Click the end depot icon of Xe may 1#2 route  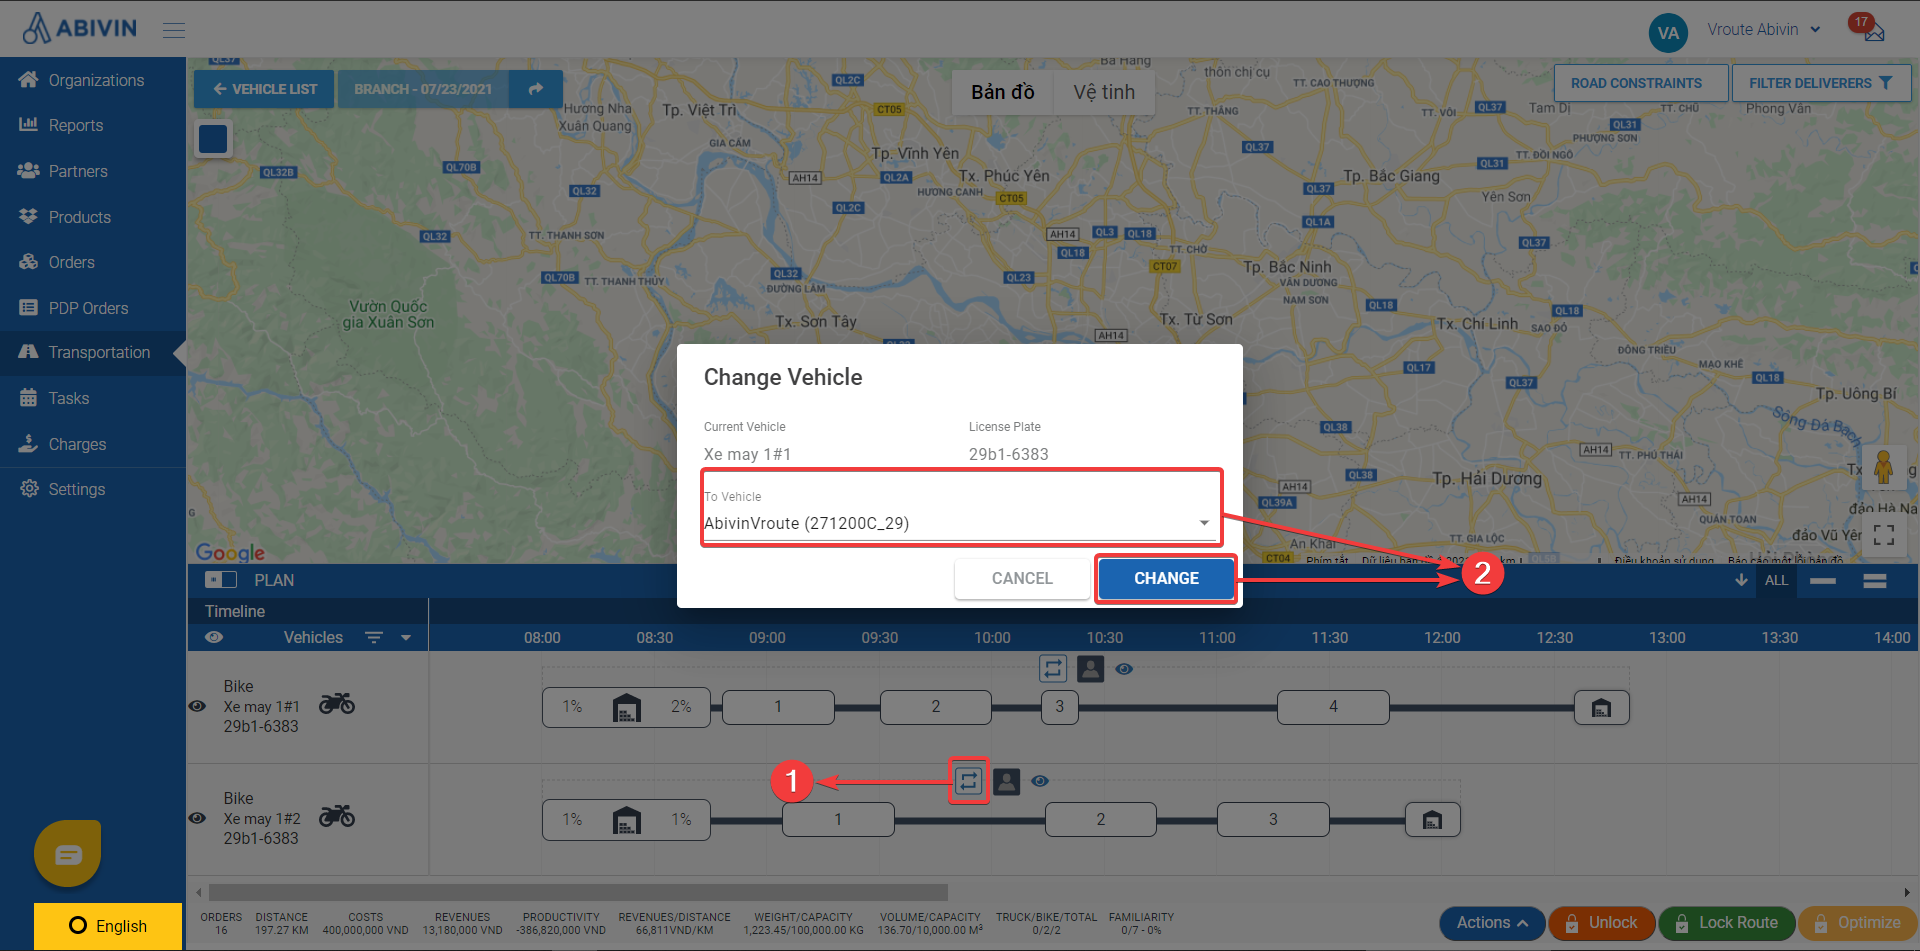tap(1432, 819)
